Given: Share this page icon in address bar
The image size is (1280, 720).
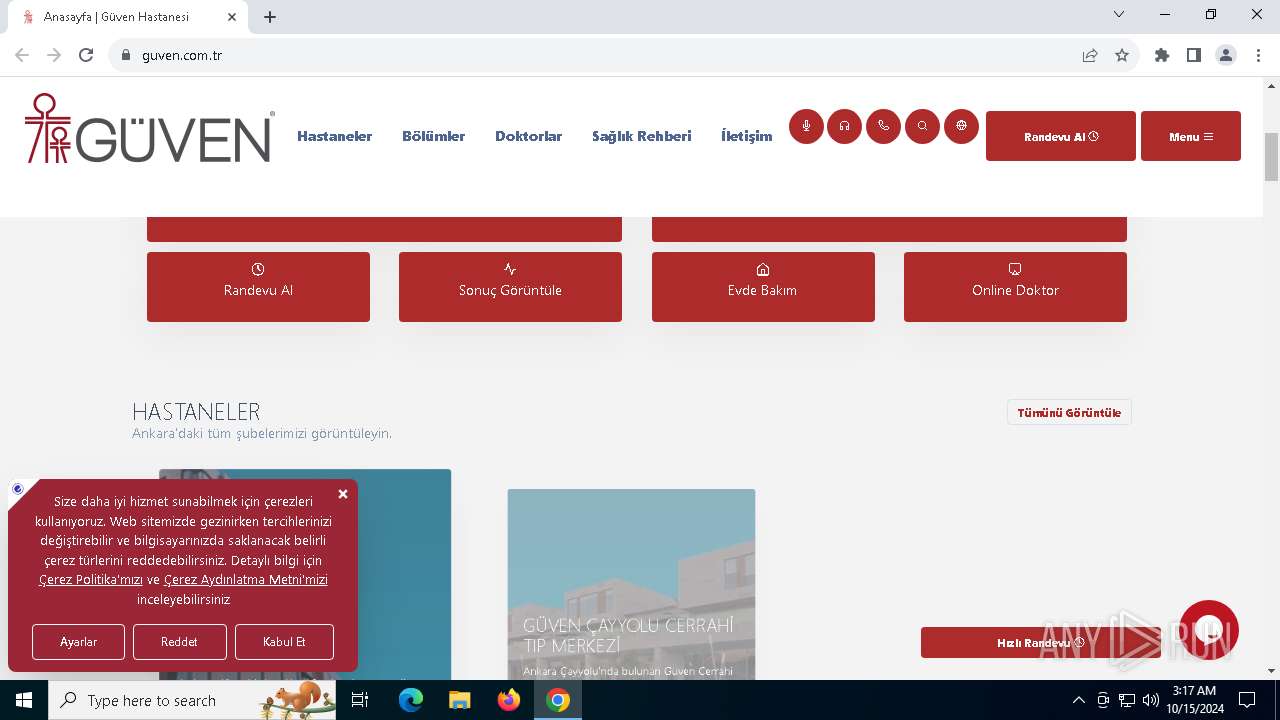Looking at the screenshot, I should coord(1090,55).
